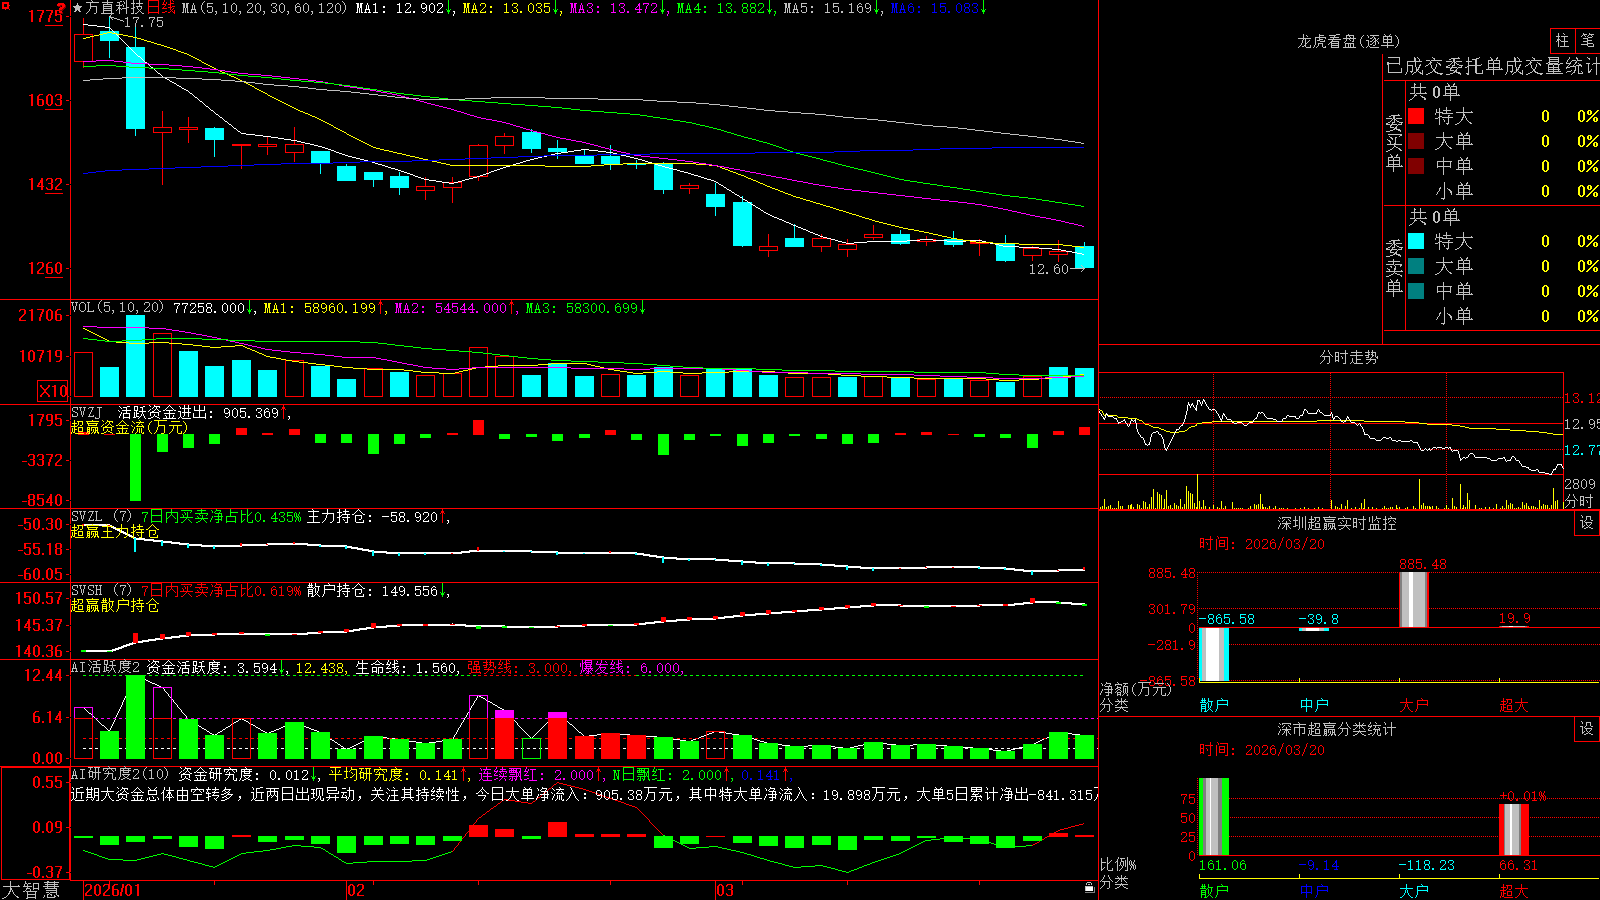Viewport: 1600px width, 900px height.
Task: Click the 时间: 2026/03/20 in realtime monitor
Action: 1262,544
